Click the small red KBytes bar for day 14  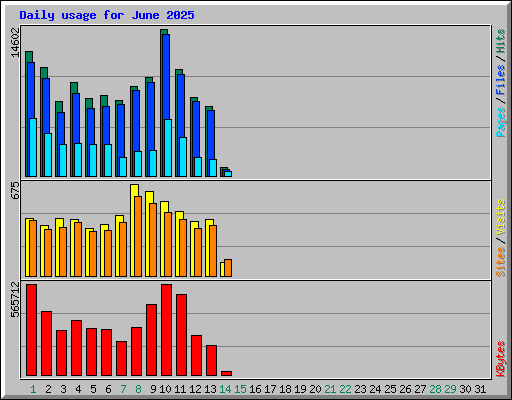pos(226,373)
